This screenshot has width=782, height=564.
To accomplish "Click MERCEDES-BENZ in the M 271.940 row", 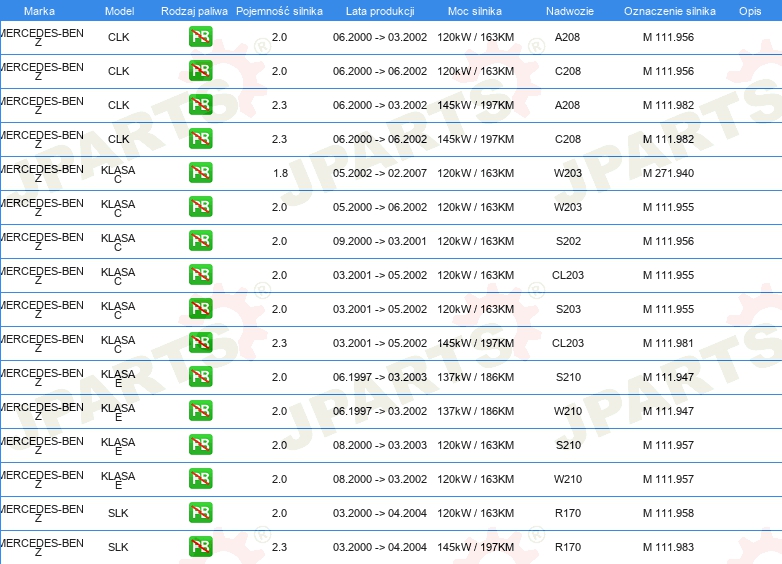I will pos(42,173).
